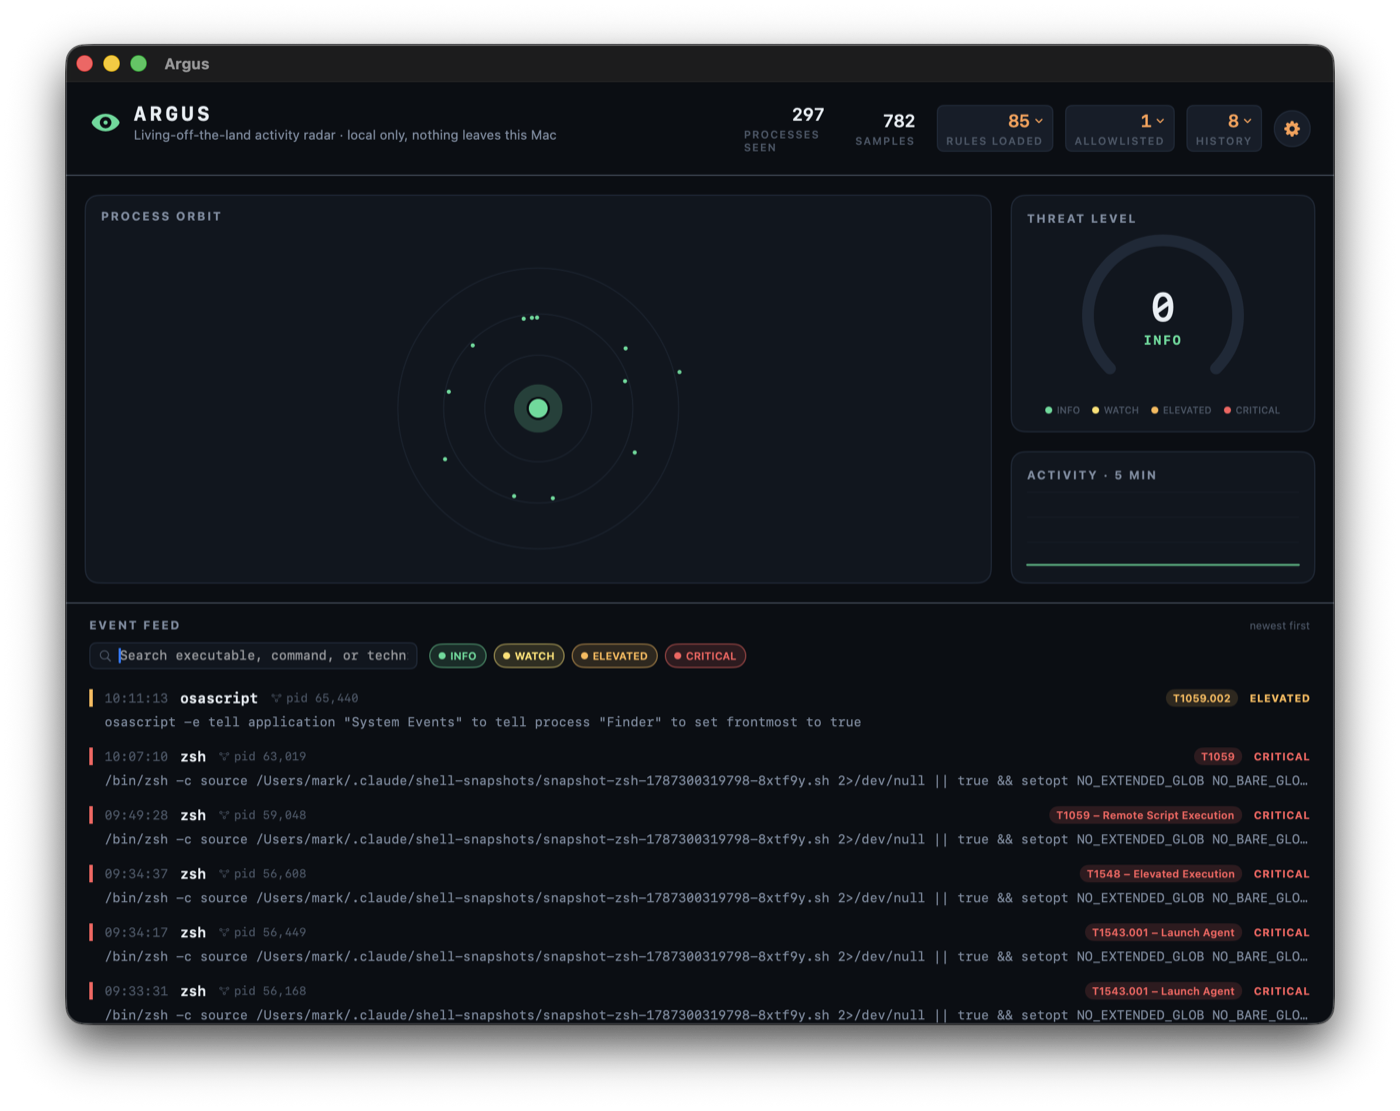
Task: Open settings with the gear icon
Action: [x=1292, y=128]
